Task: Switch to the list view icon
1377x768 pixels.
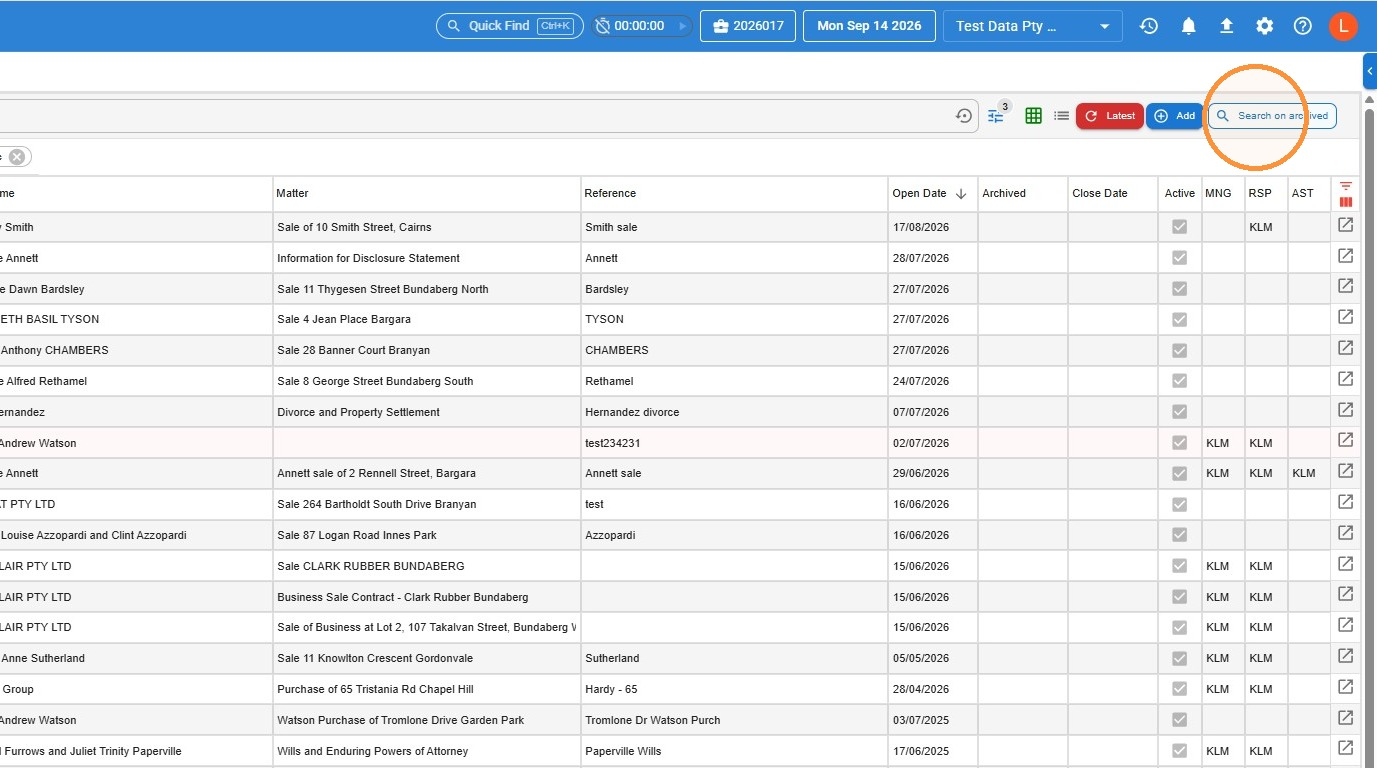Action: (1062, 116)
